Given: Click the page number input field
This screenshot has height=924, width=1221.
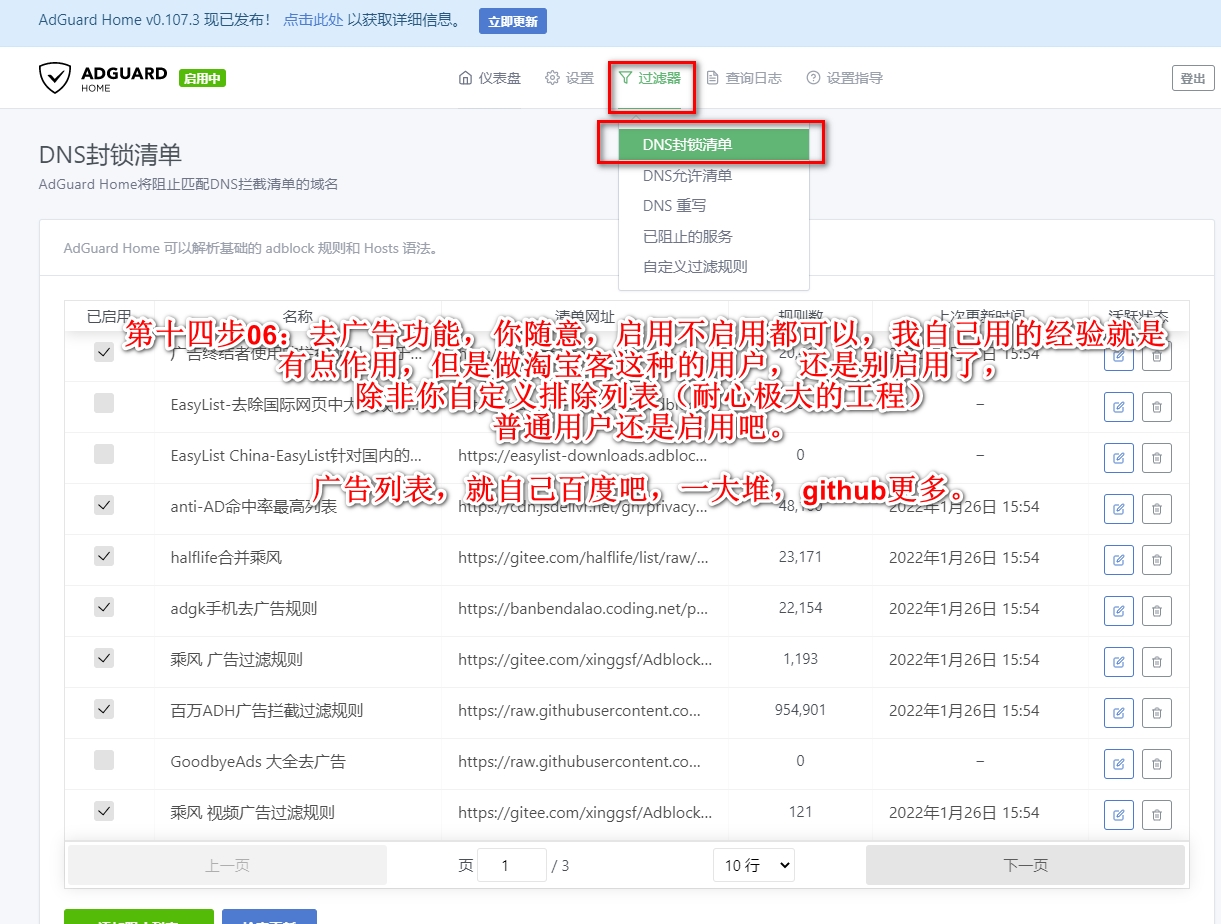Looking at the screenshot, I should (x=511, y=865).
